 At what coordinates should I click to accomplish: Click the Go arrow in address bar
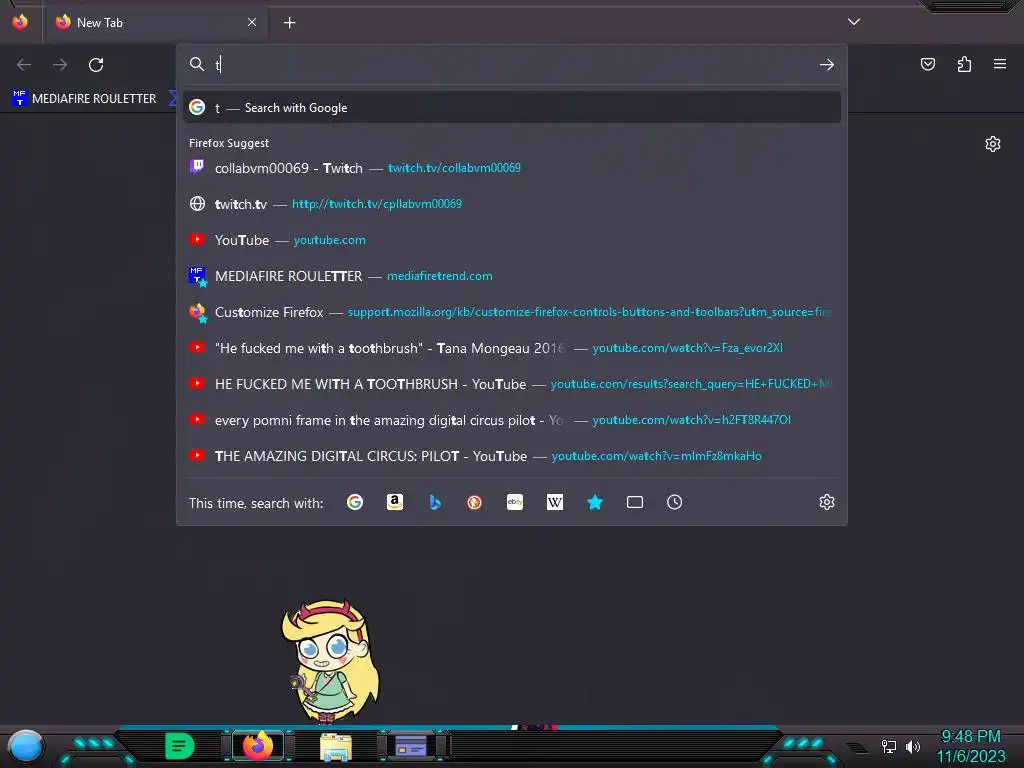[827, 65]
